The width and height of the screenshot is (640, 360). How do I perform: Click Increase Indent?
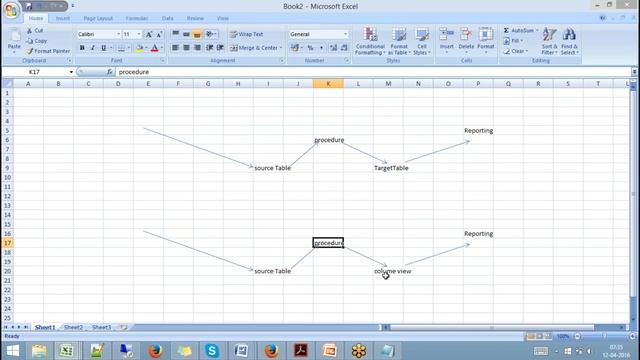[x=220, y=48]
